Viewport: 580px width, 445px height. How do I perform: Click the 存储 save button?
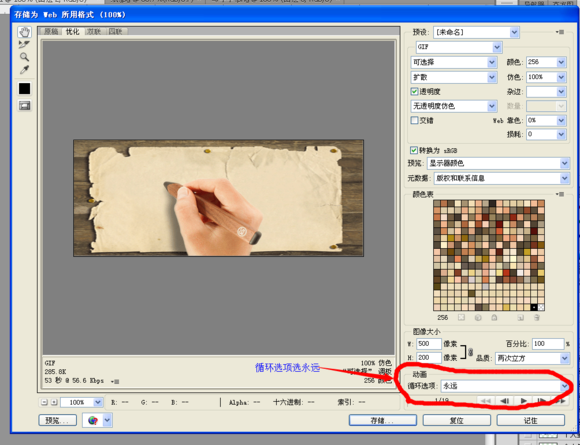[383, 420]
